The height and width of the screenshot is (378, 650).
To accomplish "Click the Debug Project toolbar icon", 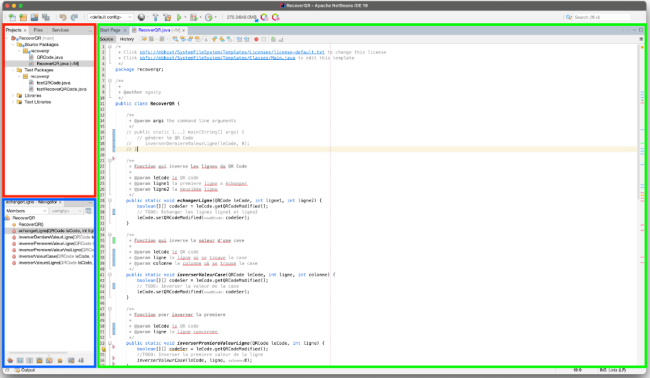I will 194,17.
